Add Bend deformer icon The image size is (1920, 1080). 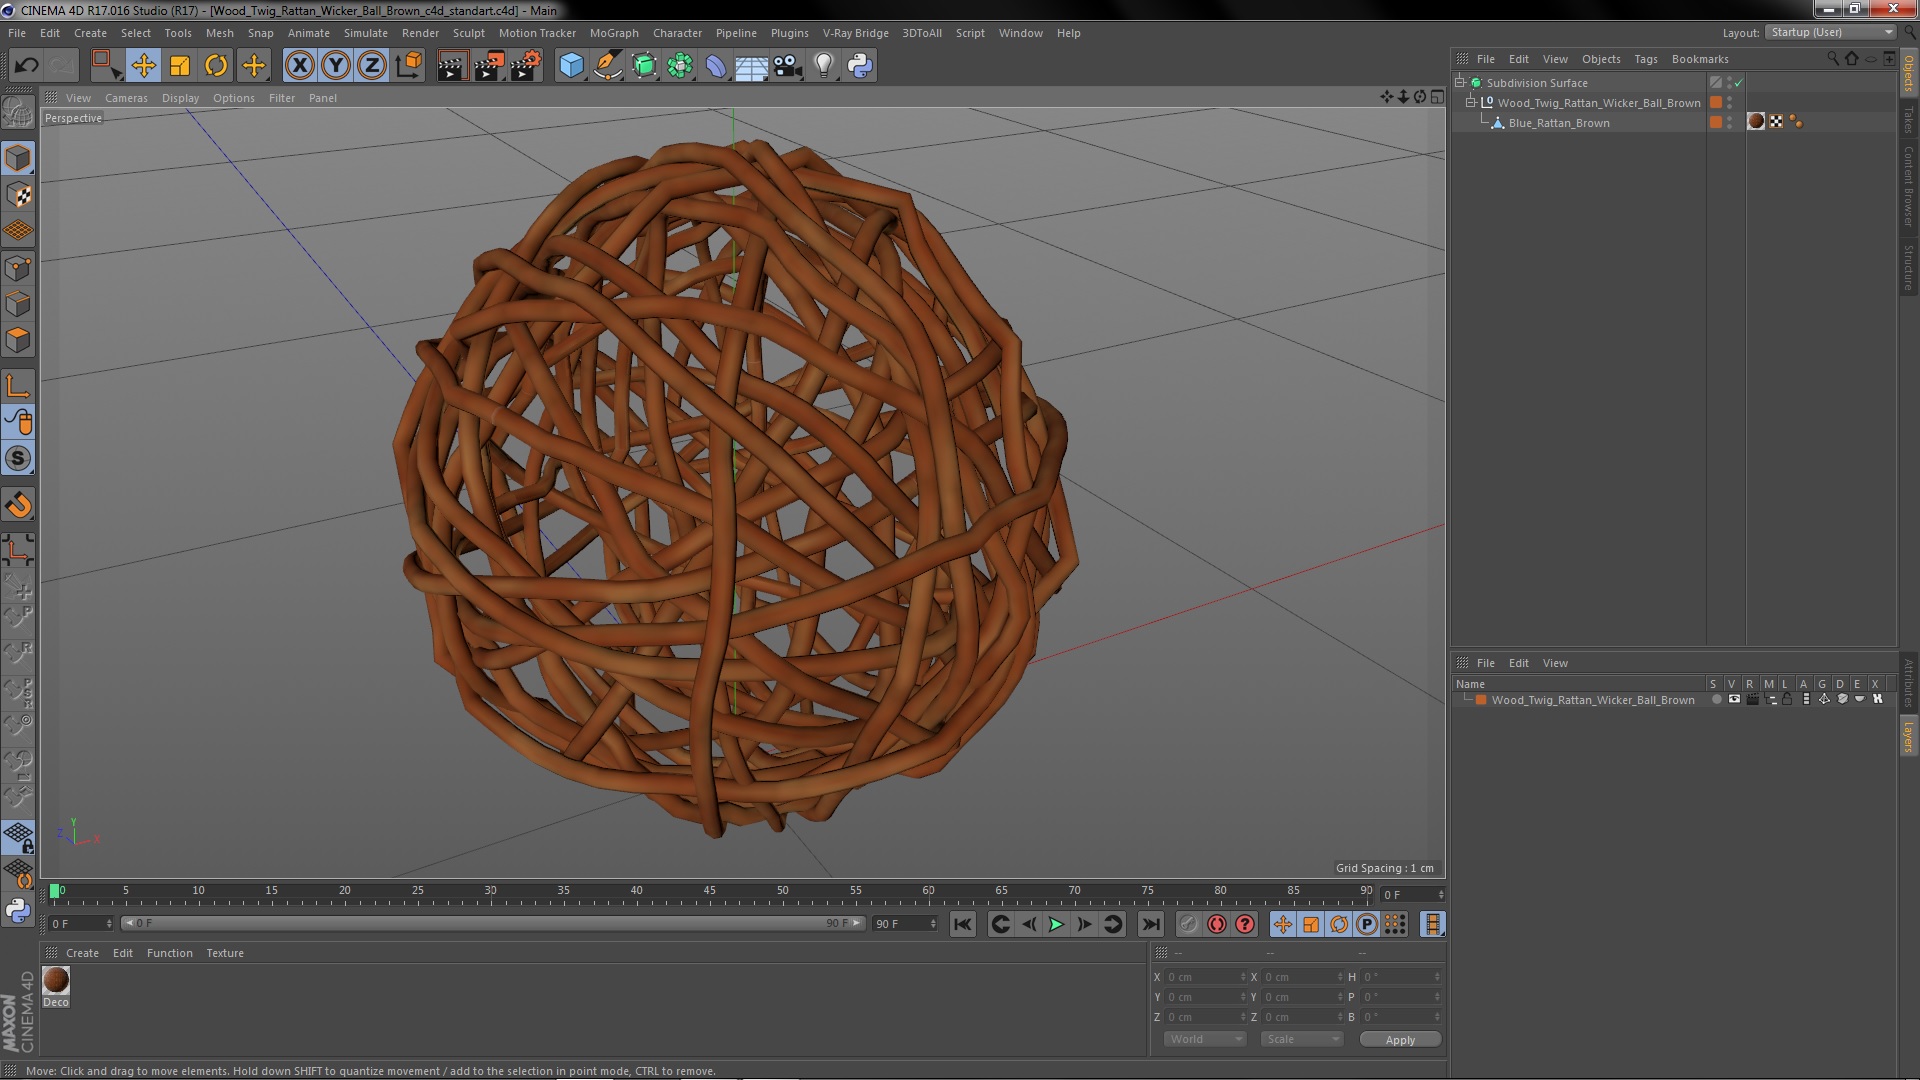[x=716, y=66]
